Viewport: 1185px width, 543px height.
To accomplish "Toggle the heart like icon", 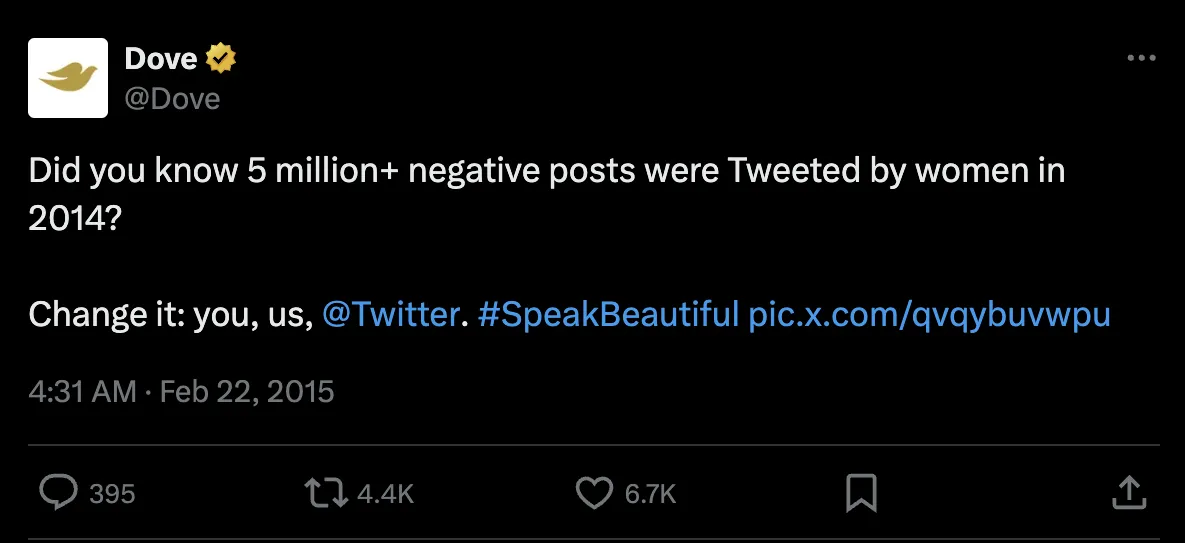I will 595,493.
